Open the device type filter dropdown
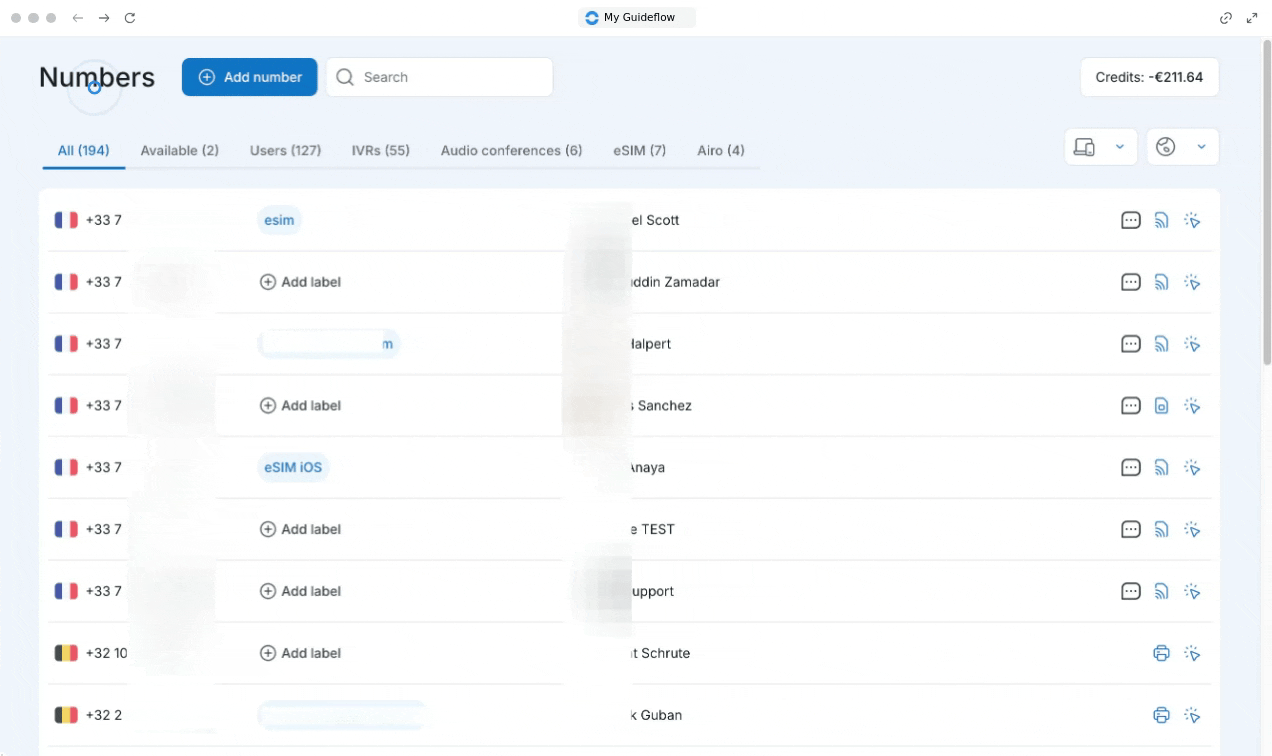 pos(1101,147)
